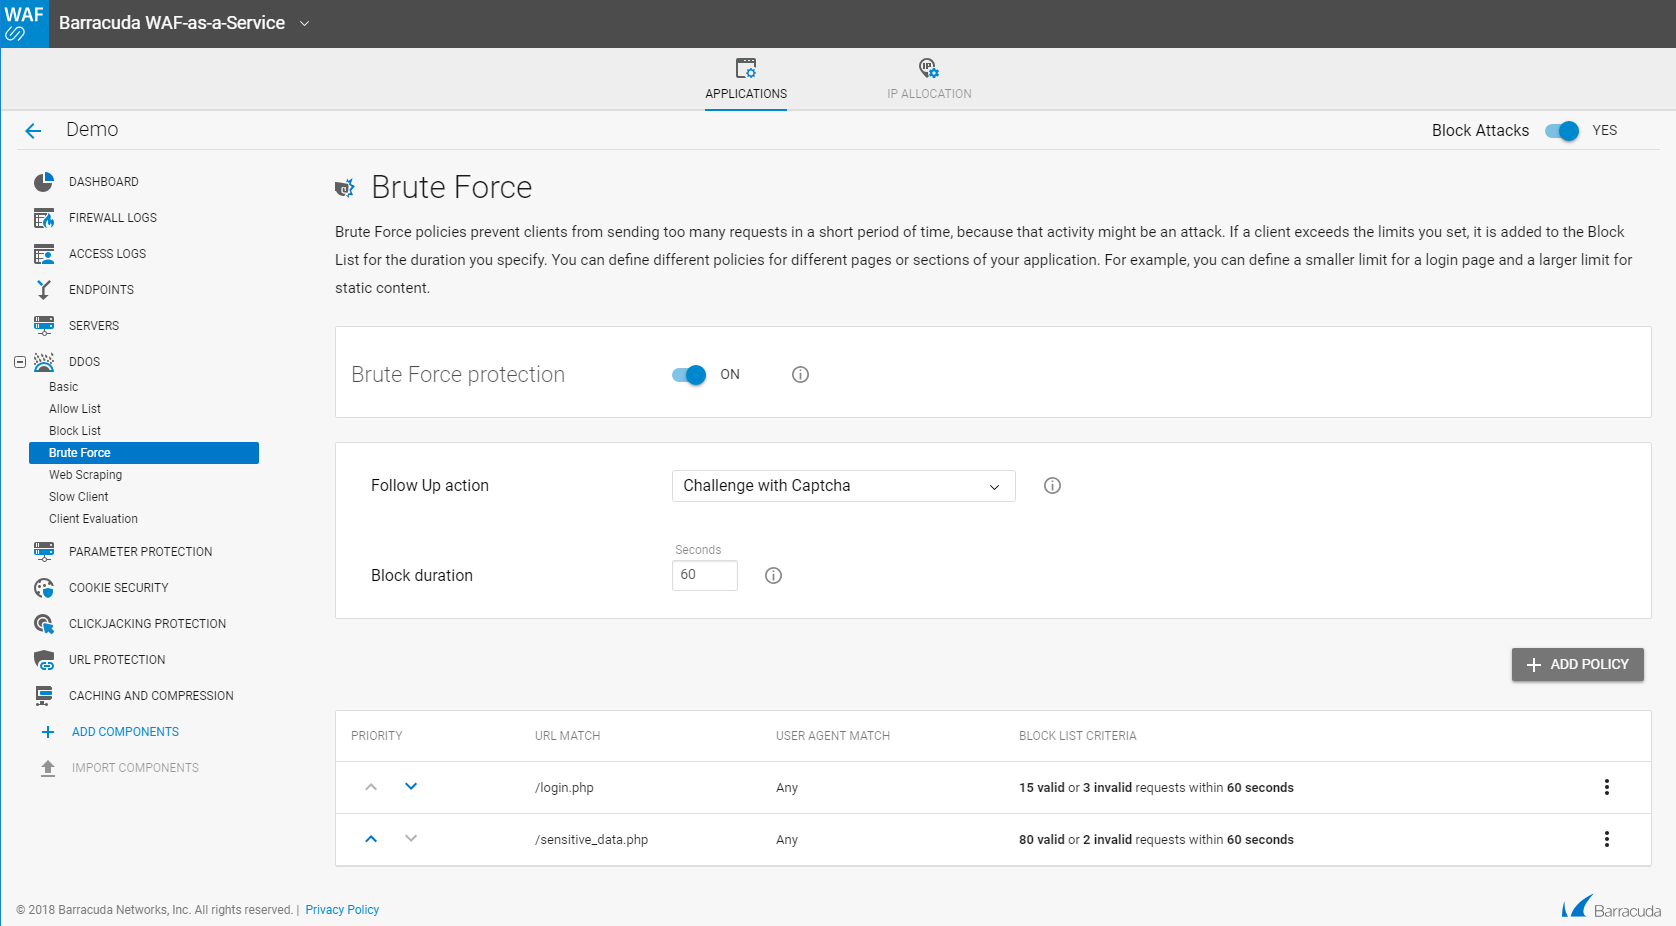Move /login.php policy down in priority

coord(411,787)
